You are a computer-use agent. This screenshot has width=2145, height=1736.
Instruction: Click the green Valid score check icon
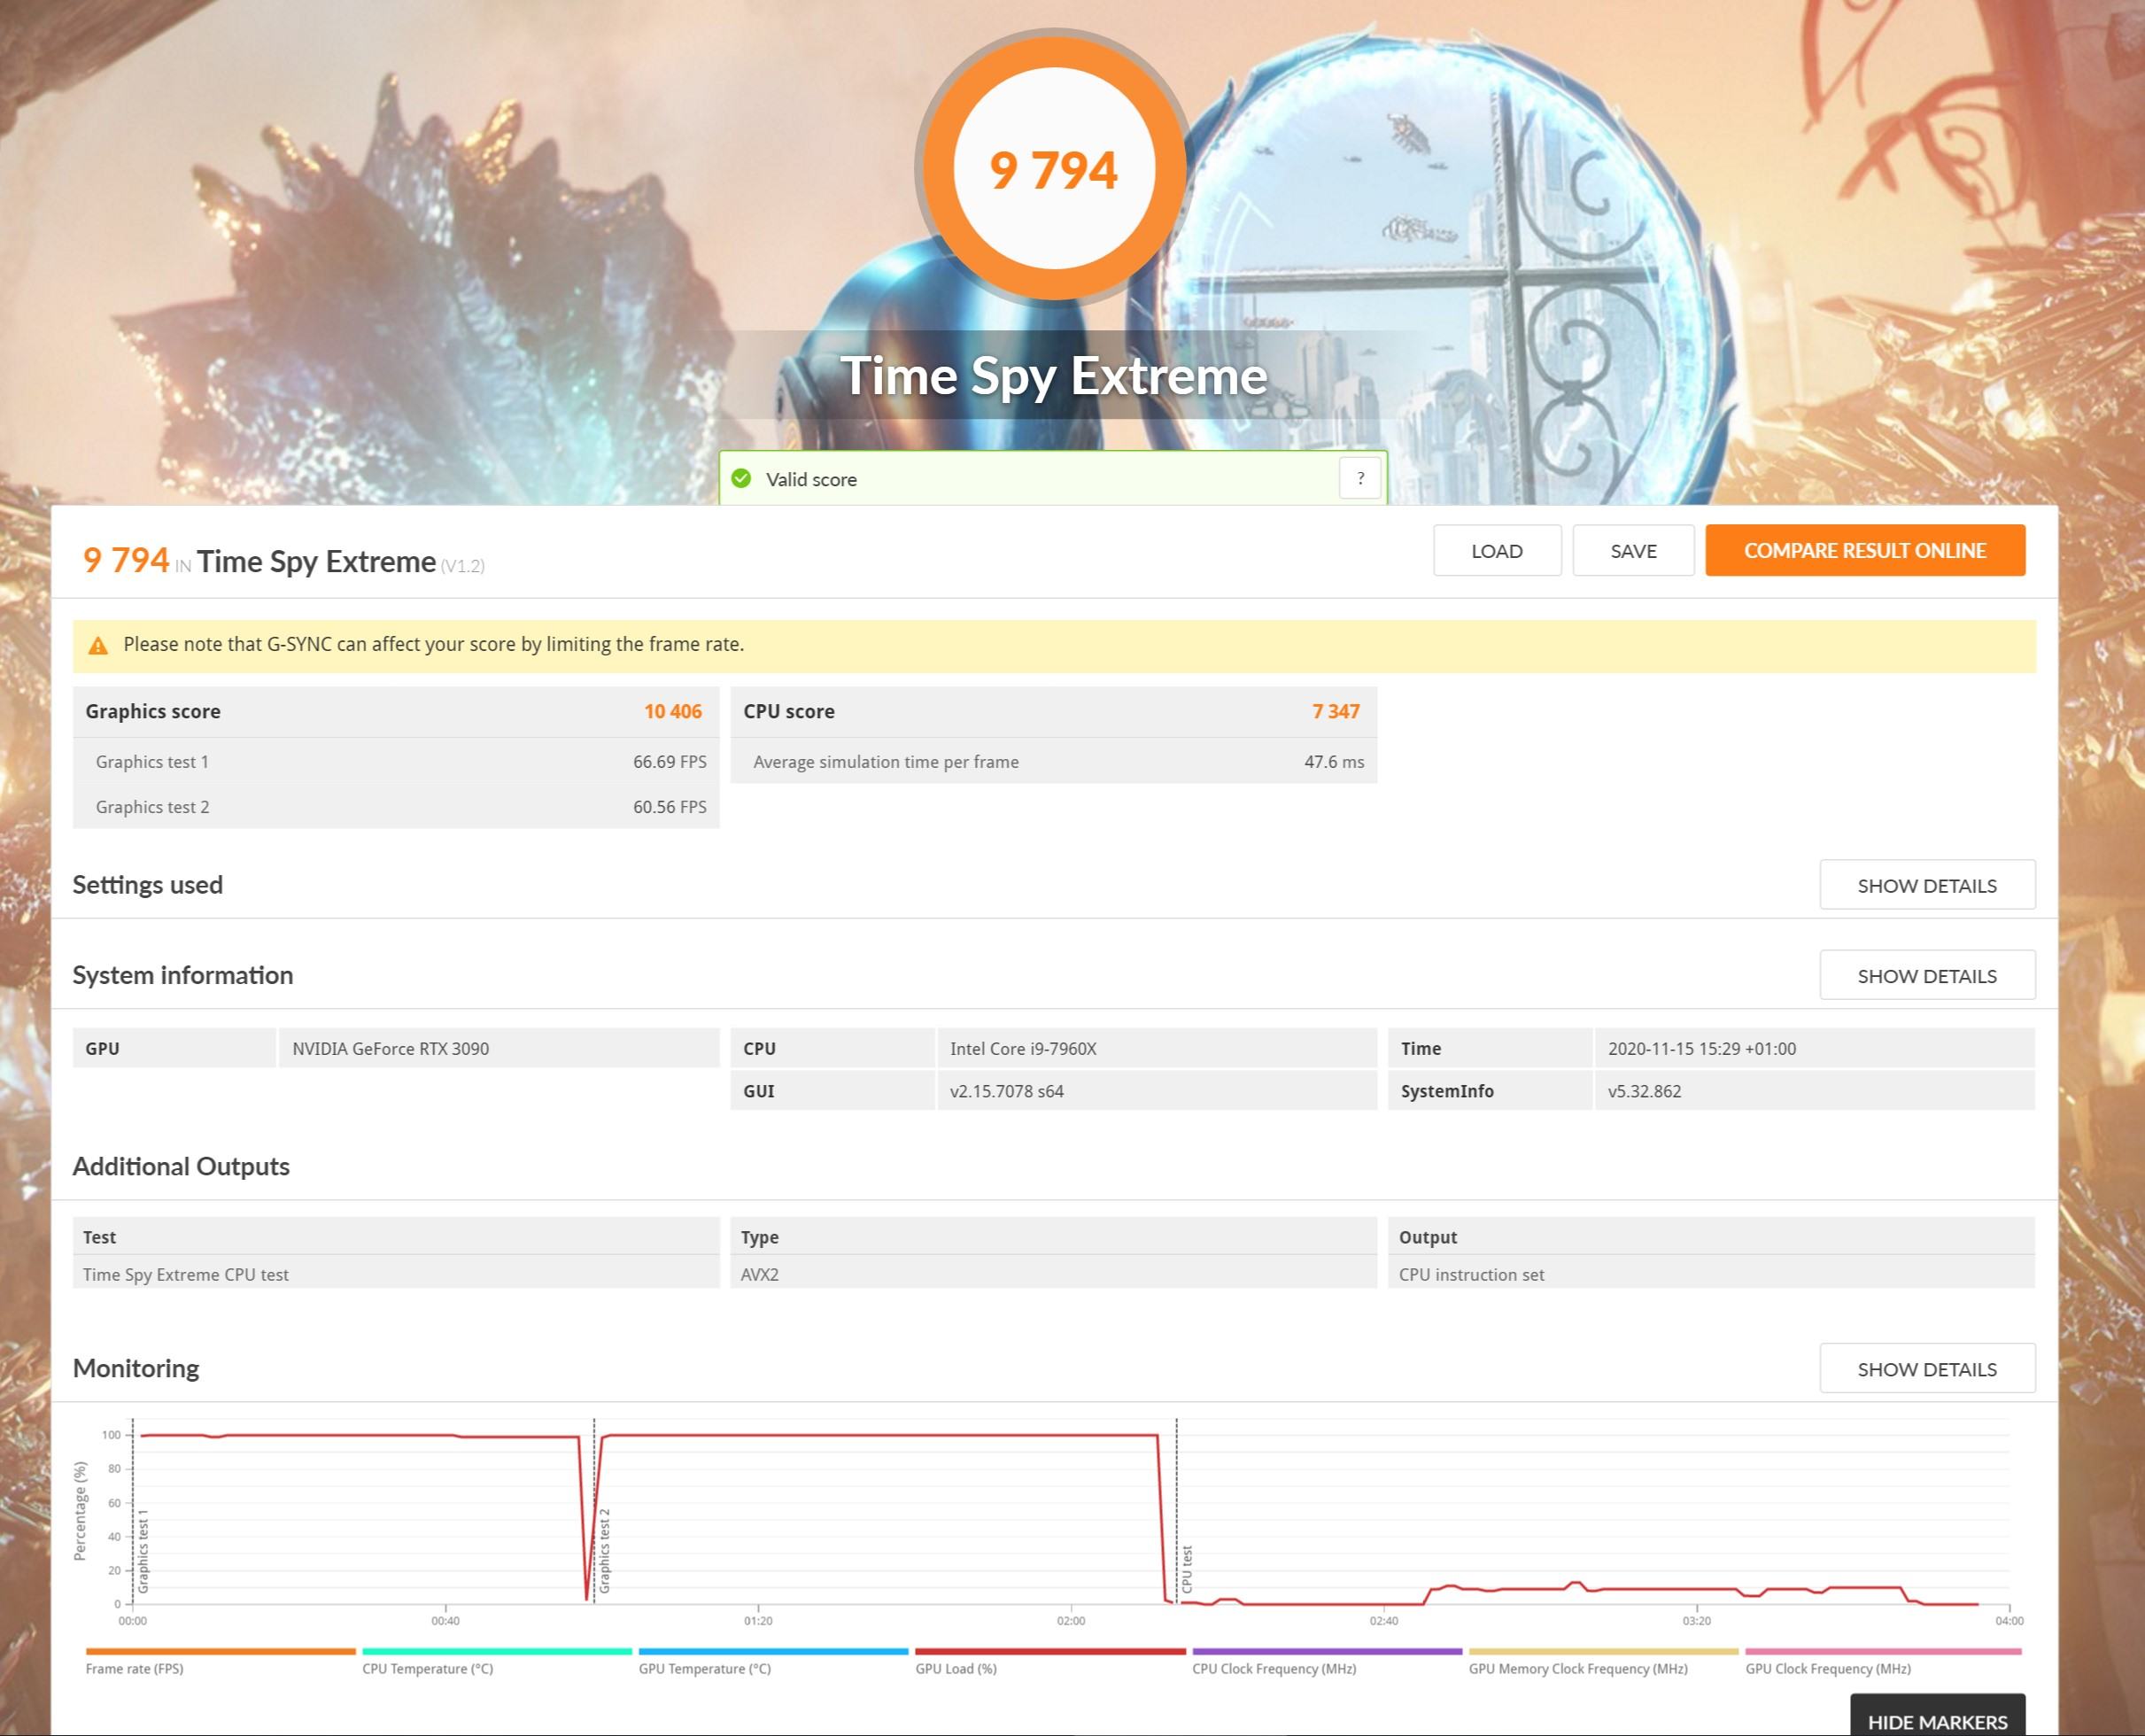(x=741, y=479)
